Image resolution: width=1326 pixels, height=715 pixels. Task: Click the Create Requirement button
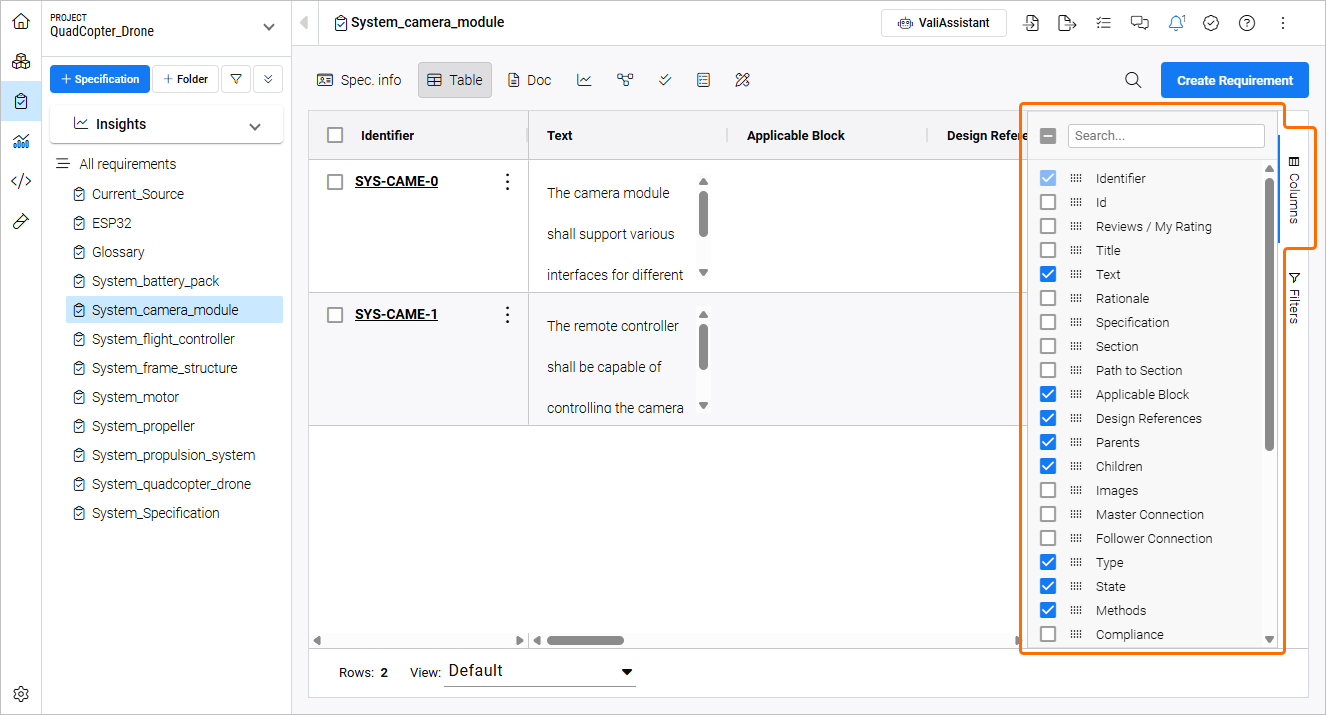tap(1234, 80)
